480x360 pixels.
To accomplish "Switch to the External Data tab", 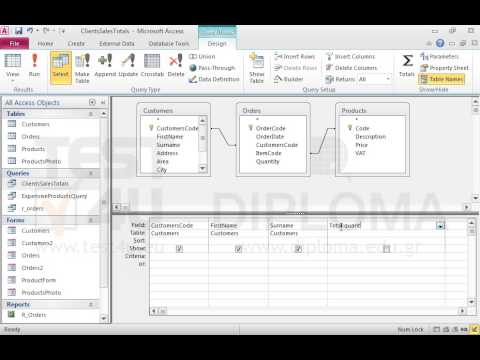I will 117,44.
